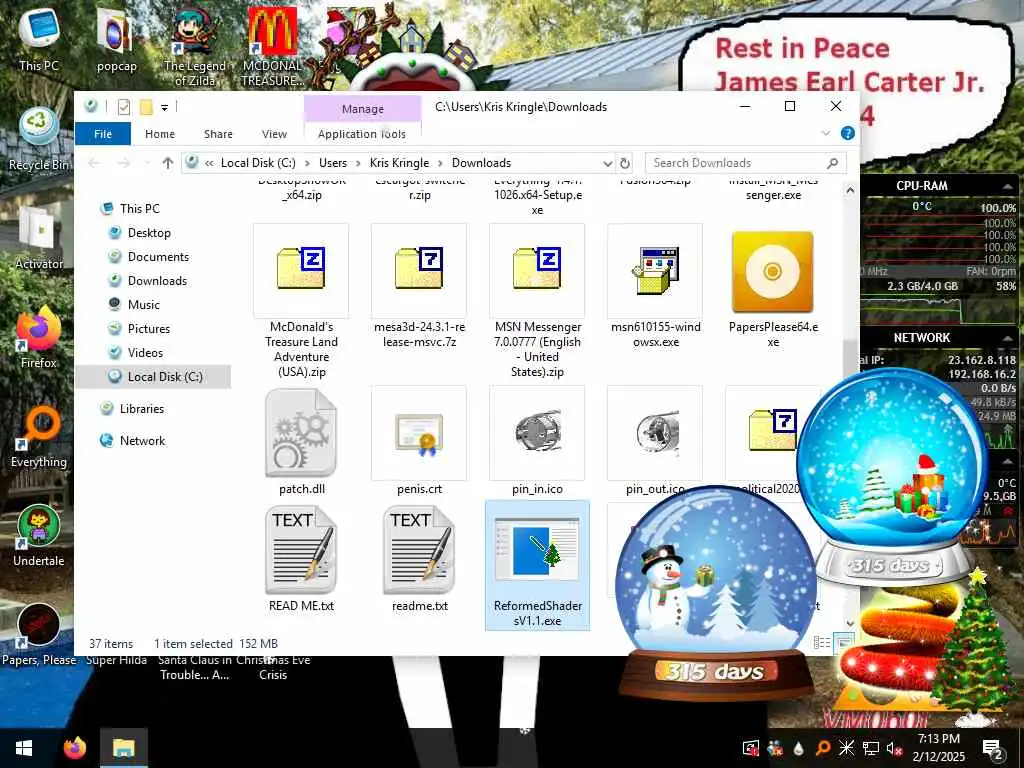
Task: Launch Firefox from desktop shortcut
Action: 39,338
